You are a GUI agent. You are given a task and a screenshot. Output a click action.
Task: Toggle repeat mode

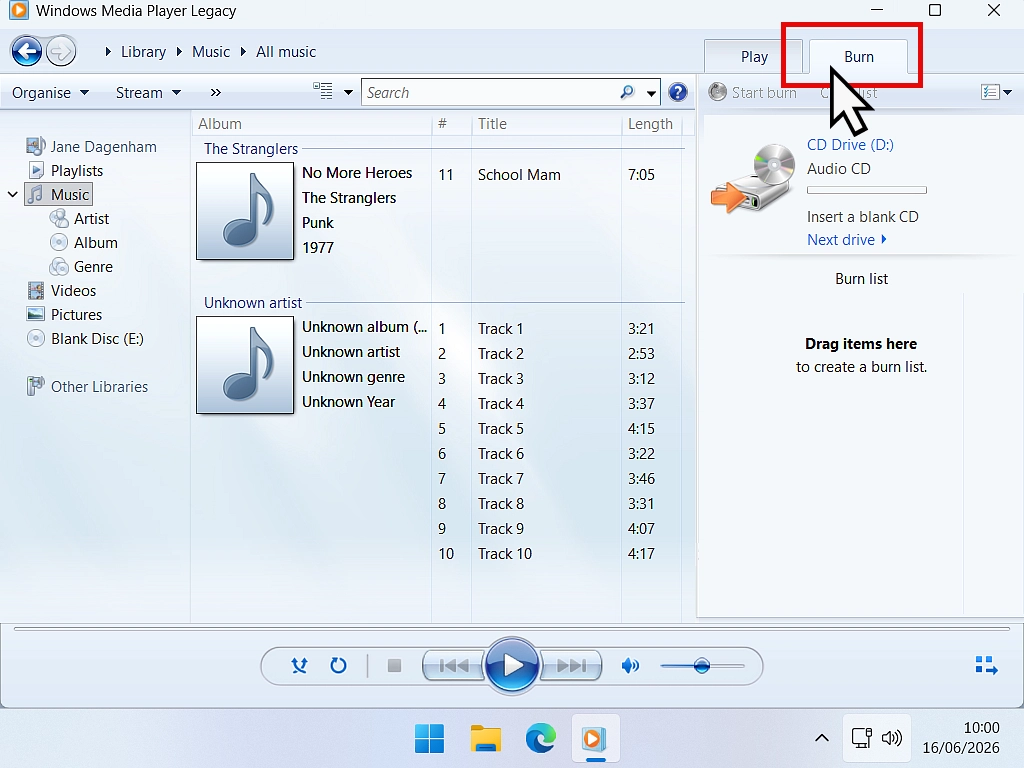(338, 666)
